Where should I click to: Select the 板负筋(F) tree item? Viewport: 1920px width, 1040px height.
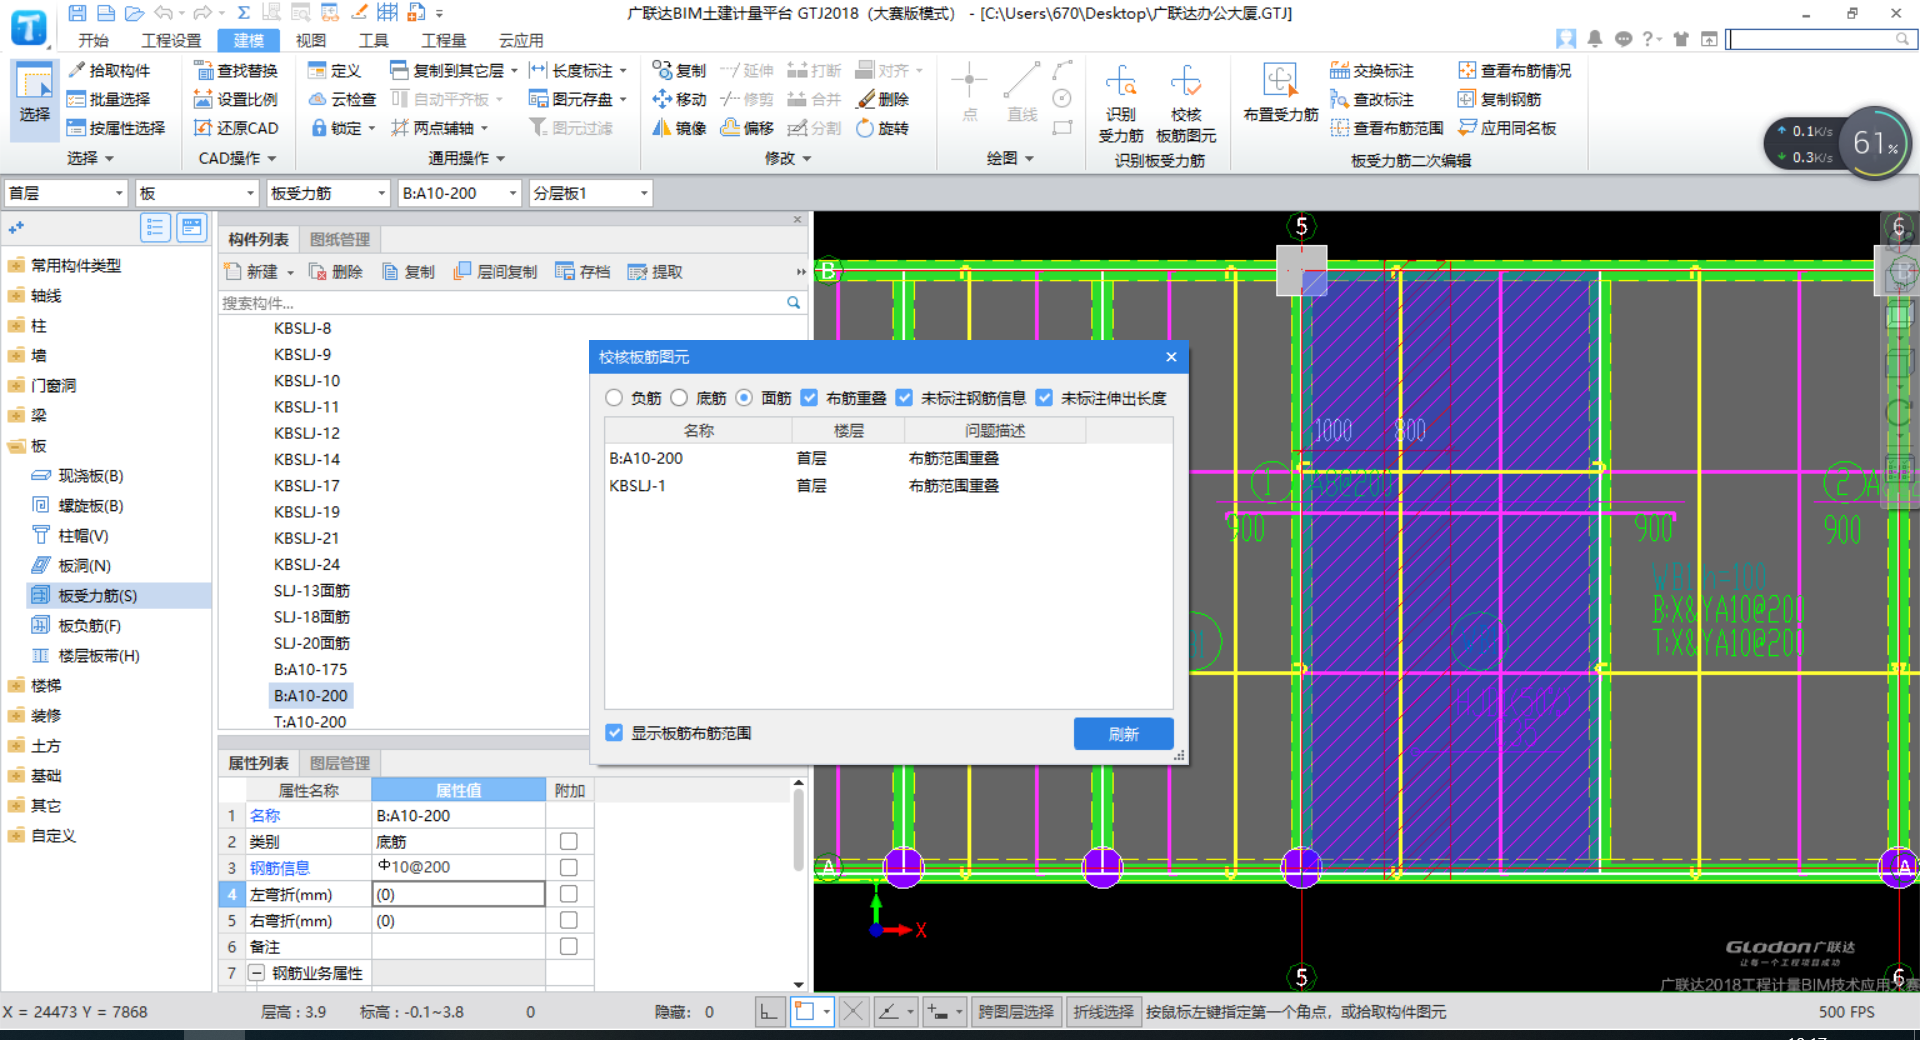point(90,626)
